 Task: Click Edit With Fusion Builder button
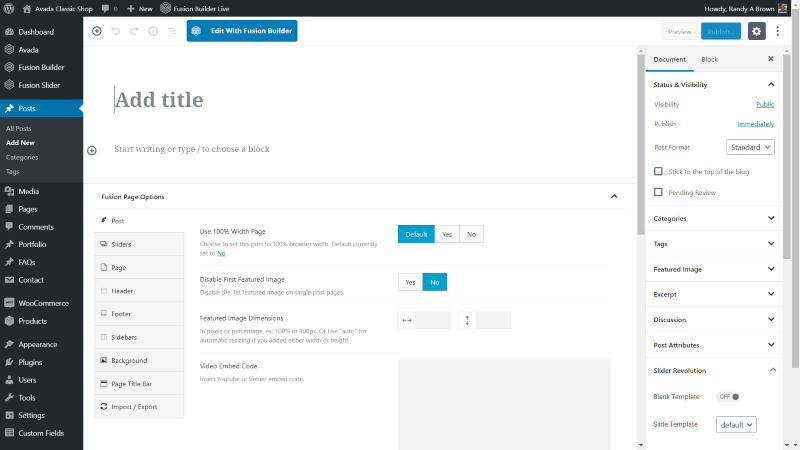pyautogui.click(x=242, y=31)
